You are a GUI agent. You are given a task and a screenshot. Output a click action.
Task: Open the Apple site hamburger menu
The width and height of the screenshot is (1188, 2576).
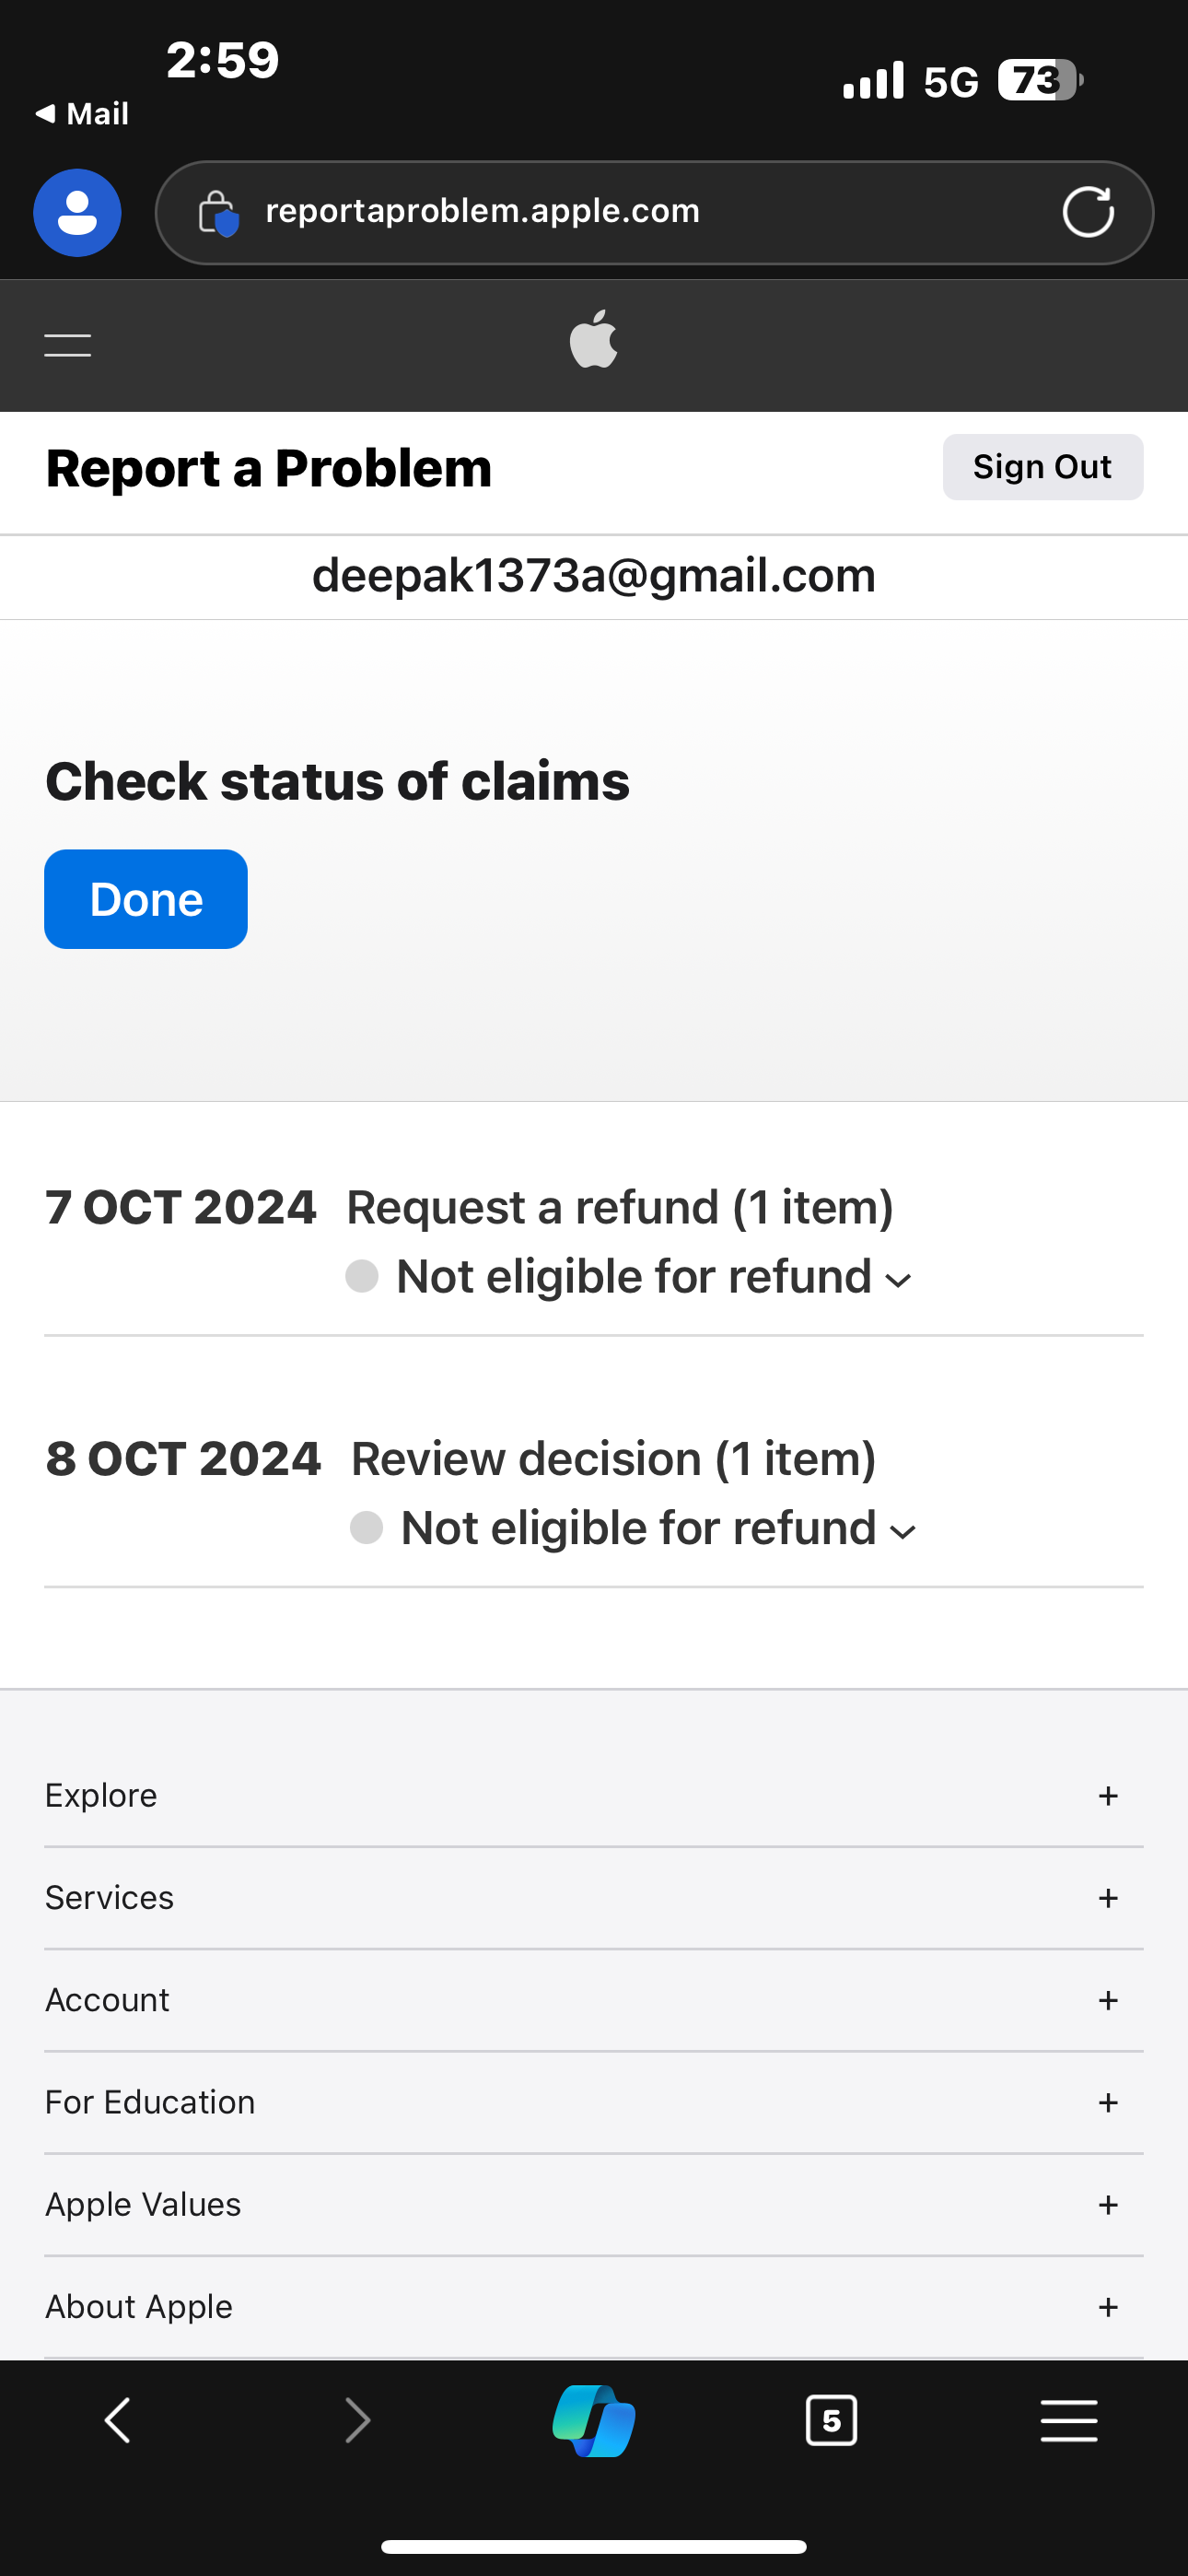pyautogui.click(x=68, y=346)
